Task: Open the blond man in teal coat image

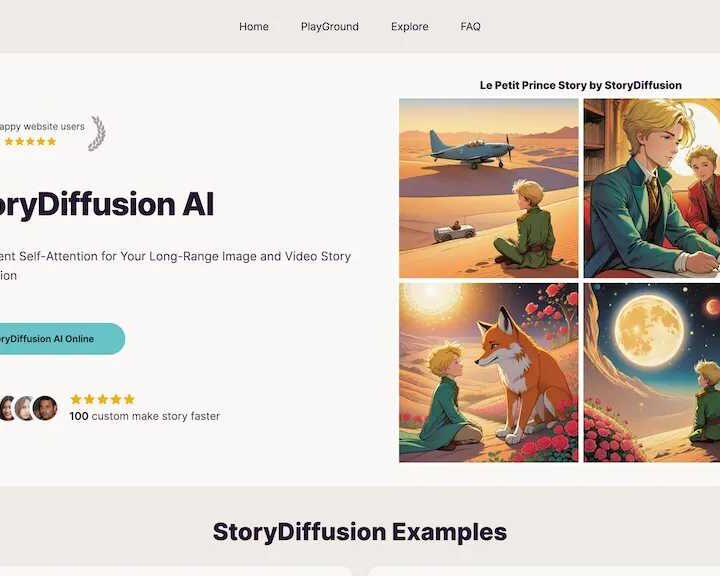Action: pos(652,188)
